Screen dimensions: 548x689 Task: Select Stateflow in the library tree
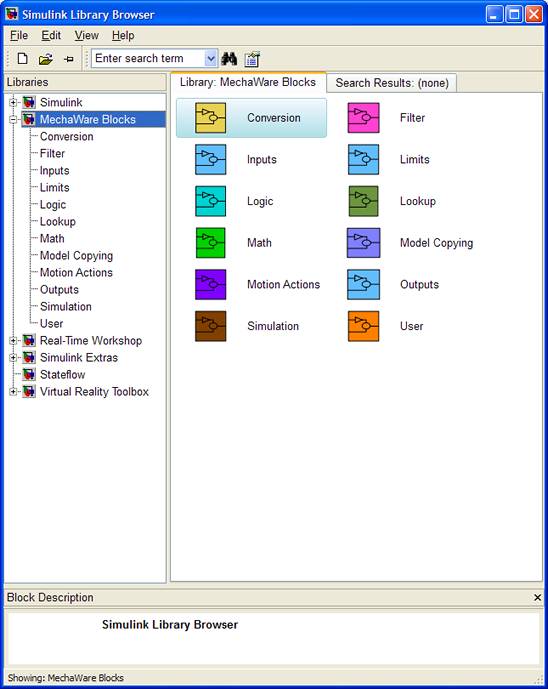pos(62,374)
